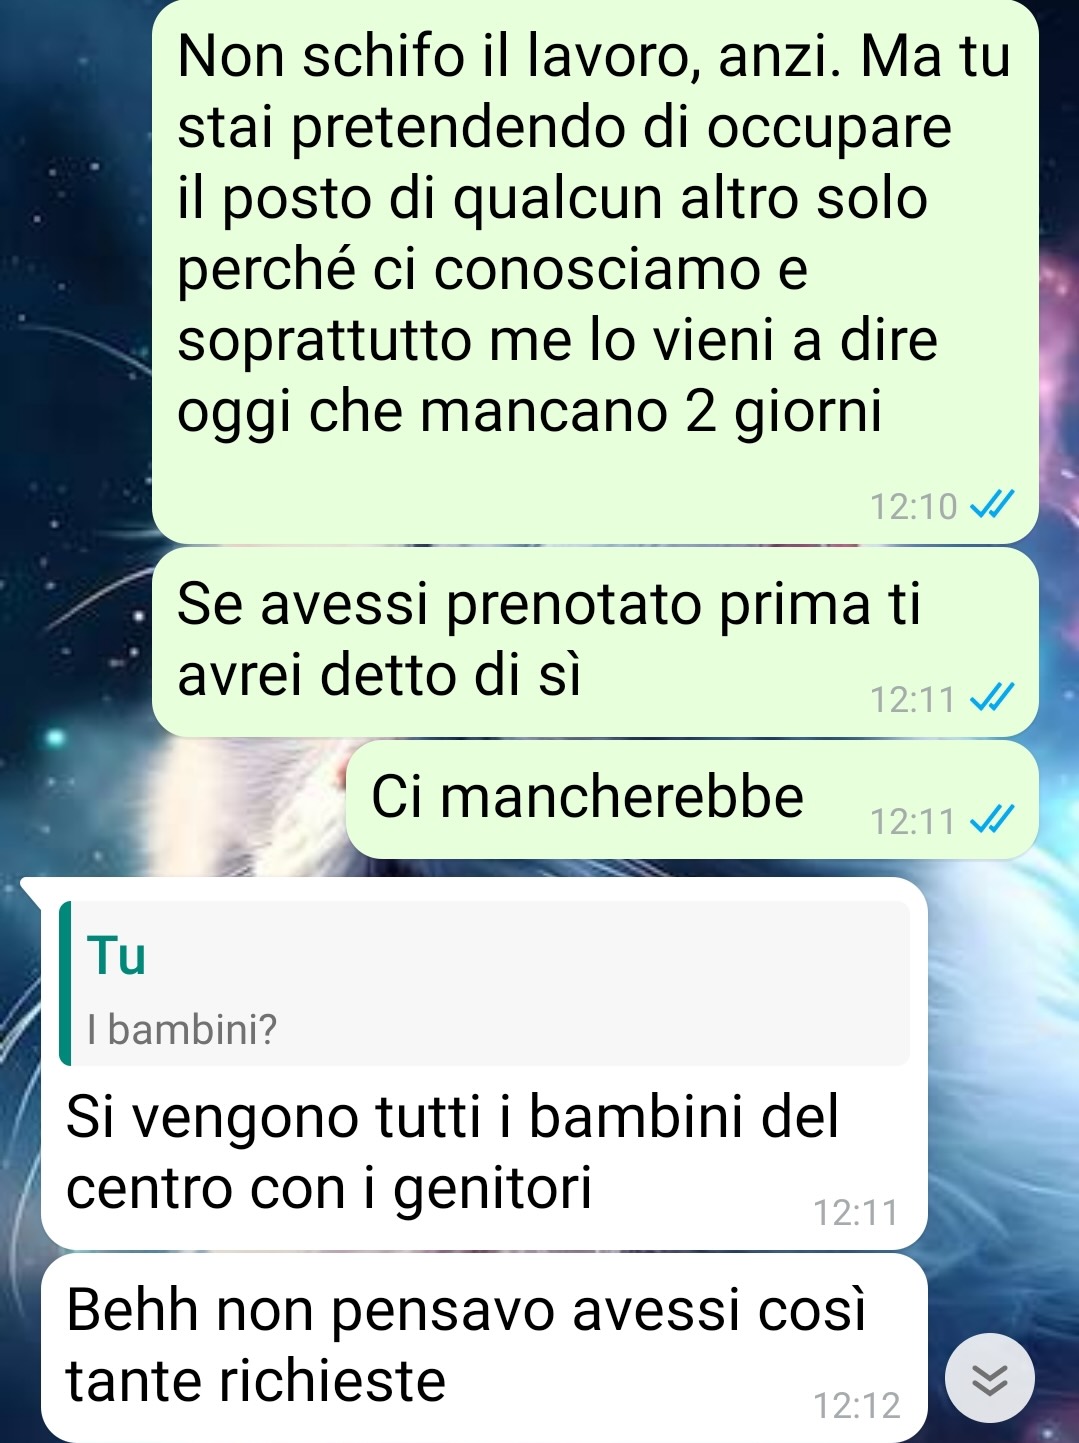The width and height of the screenshot is (1079, 1443).
Task: Tap blue read ticks on 'Ci mancherebbe' message
Action: click(993, 821)
